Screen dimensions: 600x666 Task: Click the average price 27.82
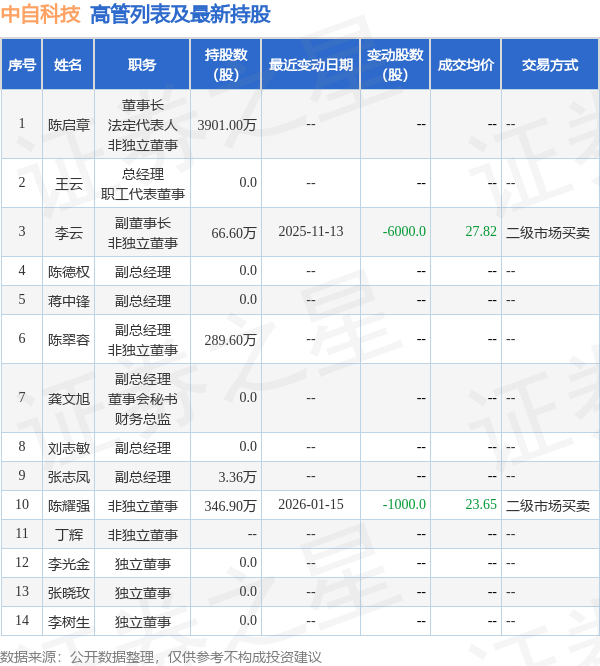coord(481,231)
